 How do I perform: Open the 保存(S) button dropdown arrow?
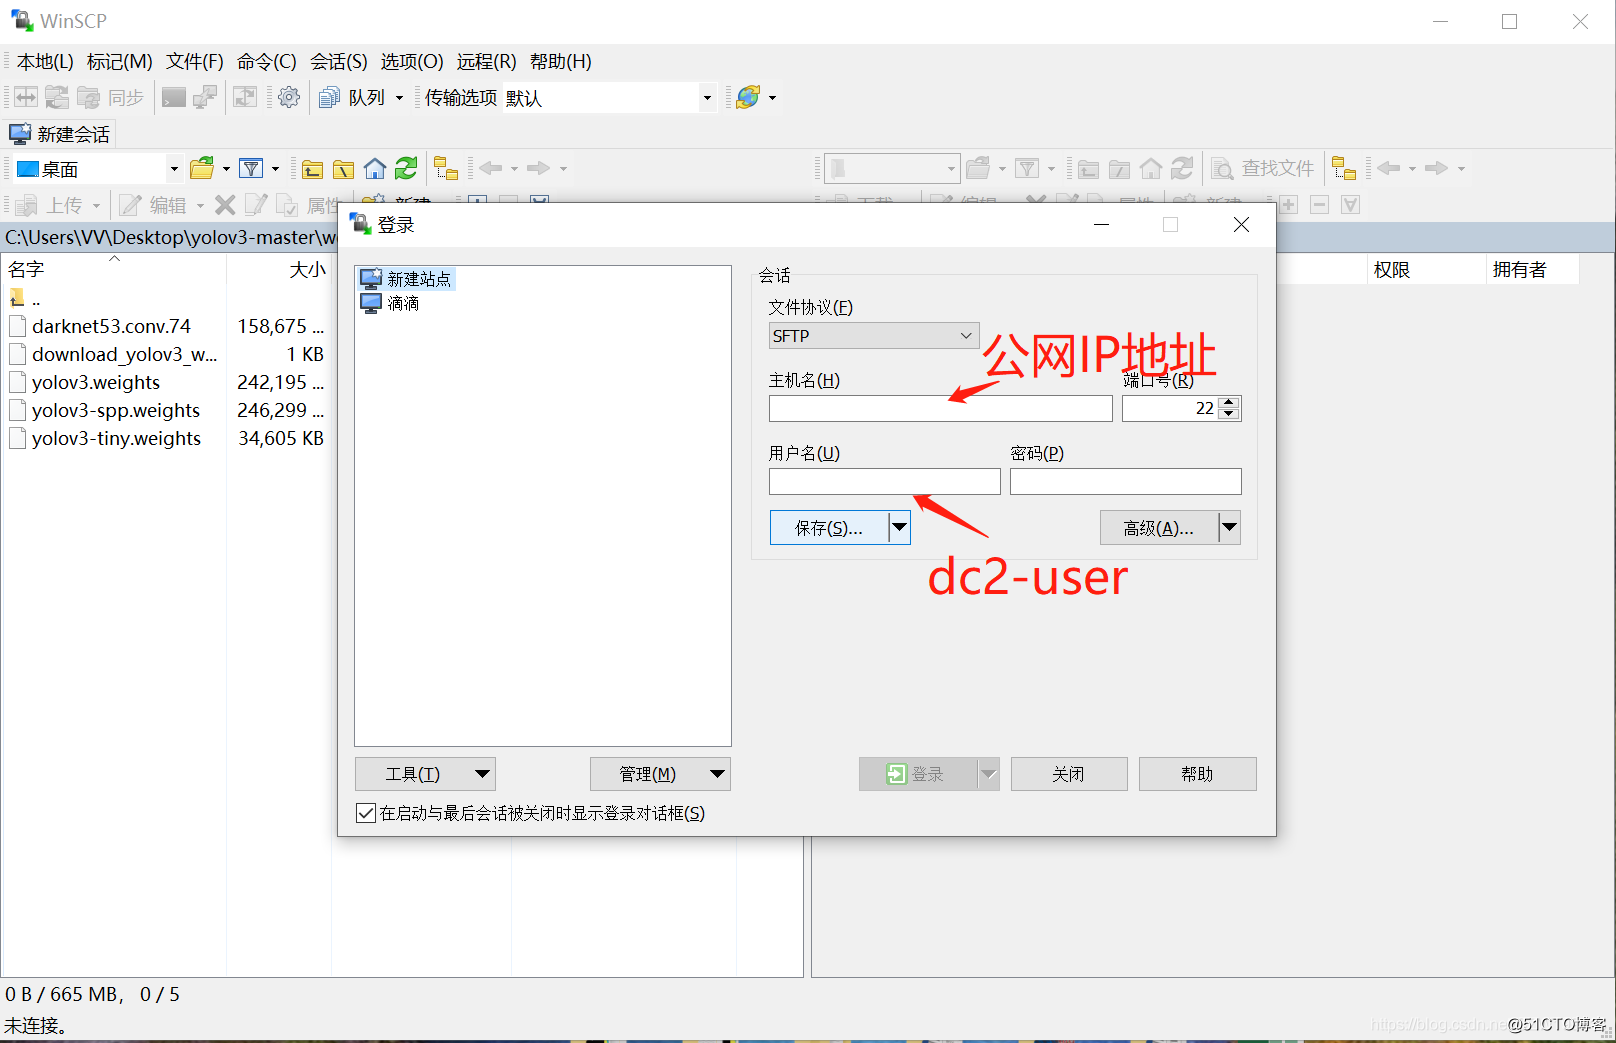tap(900, 527)
